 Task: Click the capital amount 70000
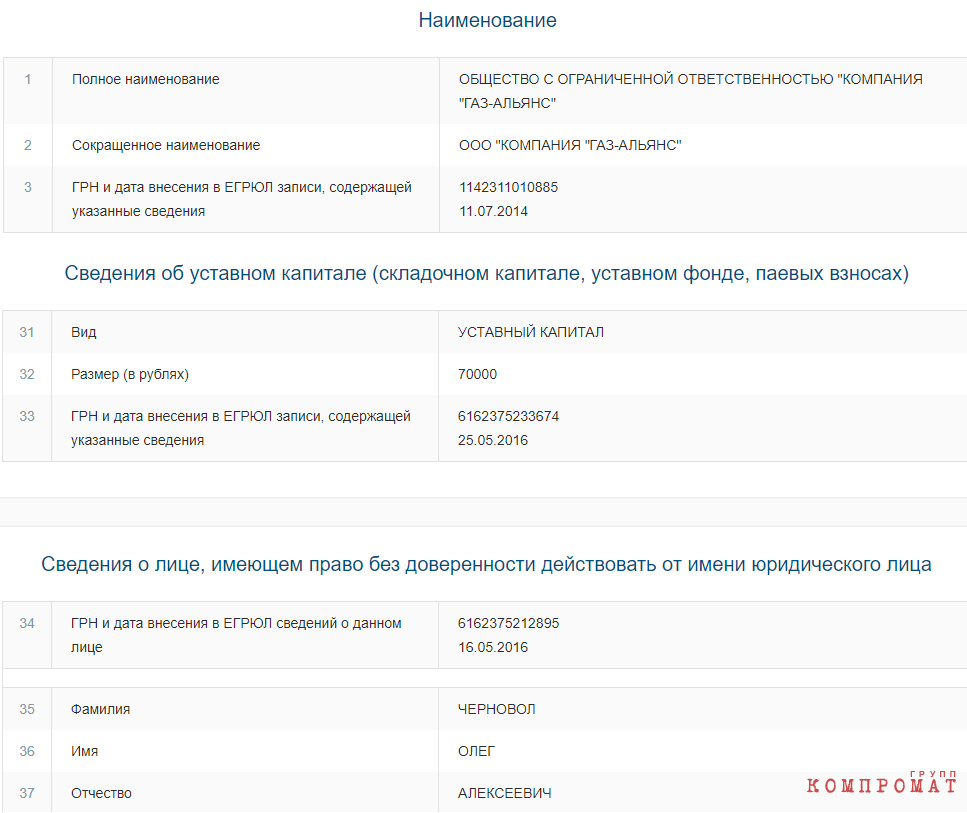[477, 374]
